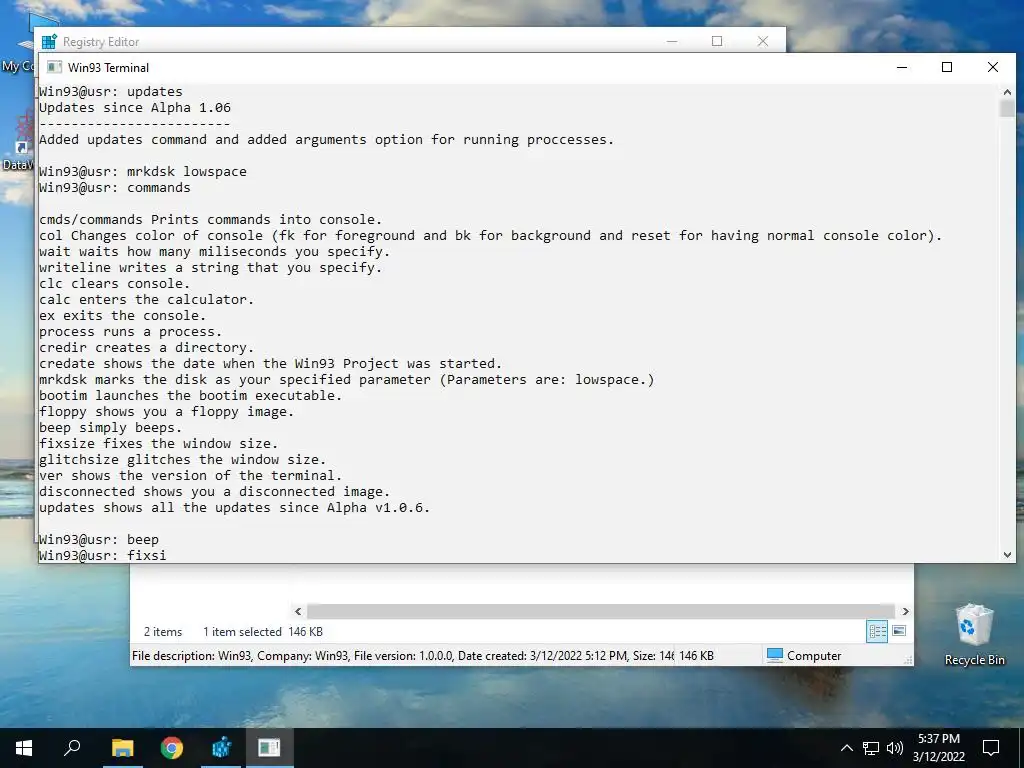The width and height of the screenshot is (1024, 768).
Task: Click 'Win93@usr: beep' line
Action: (99, 539)
